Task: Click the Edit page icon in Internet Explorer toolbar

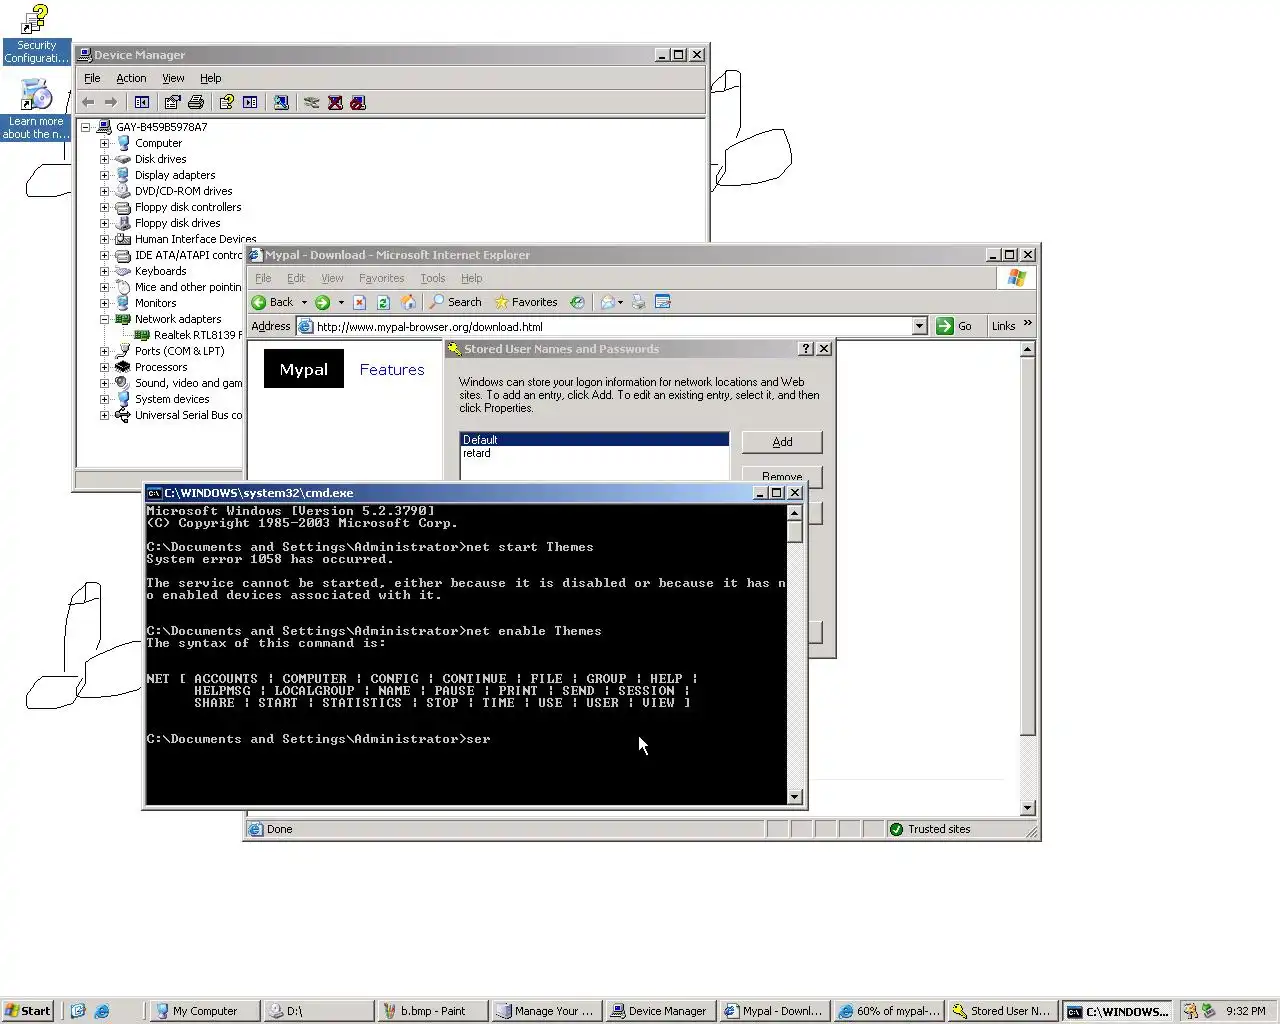Action: [662, 302]
